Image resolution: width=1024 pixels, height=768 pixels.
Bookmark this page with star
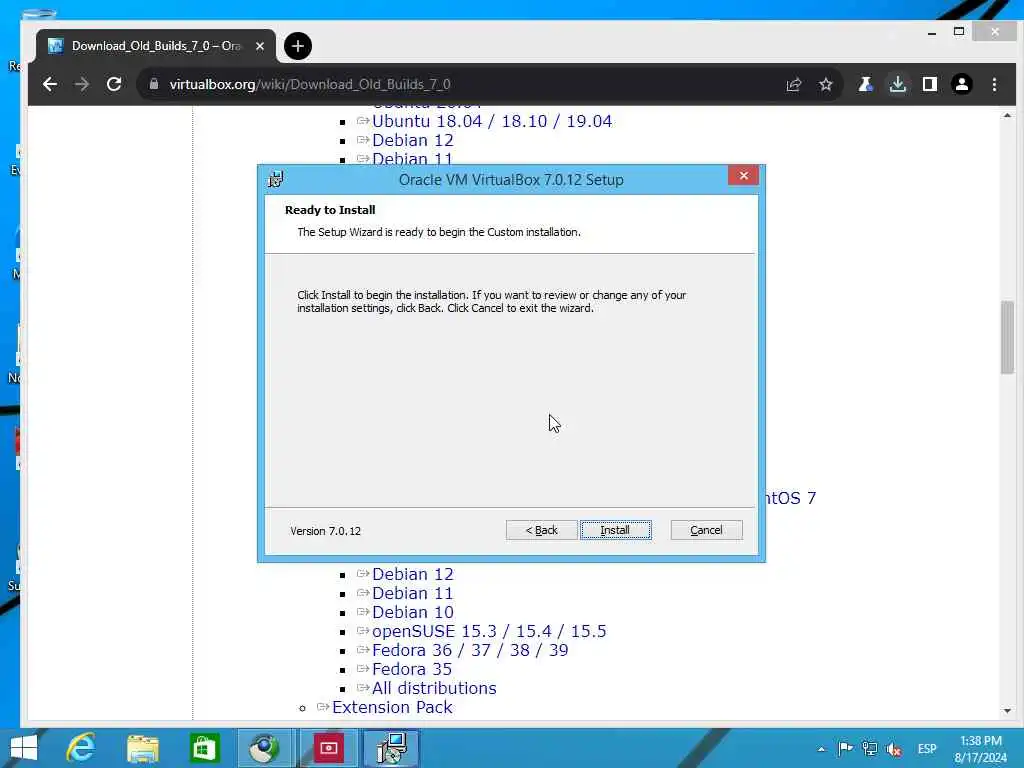click(825, 84)
